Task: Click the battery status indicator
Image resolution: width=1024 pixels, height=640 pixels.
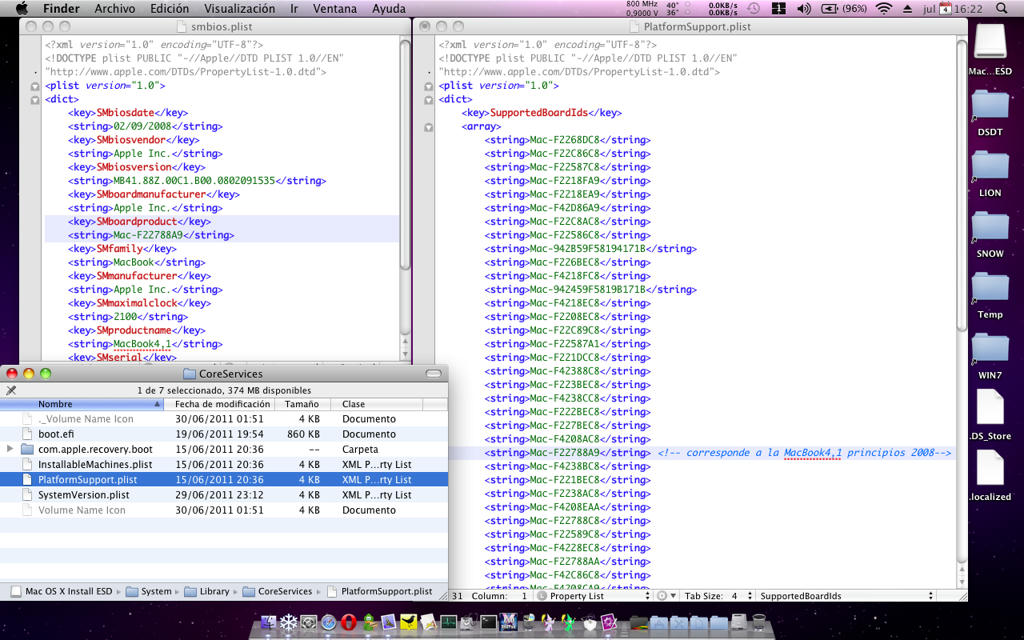Action: coord(843,8)
